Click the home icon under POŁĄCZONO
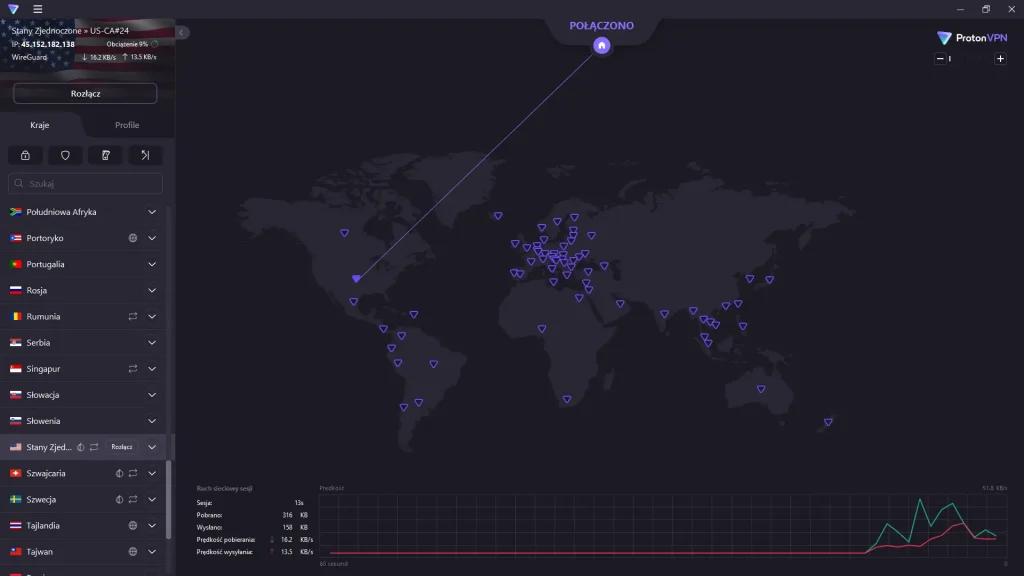This screenshot has width=1024, height=576. (x=601, y=45)
